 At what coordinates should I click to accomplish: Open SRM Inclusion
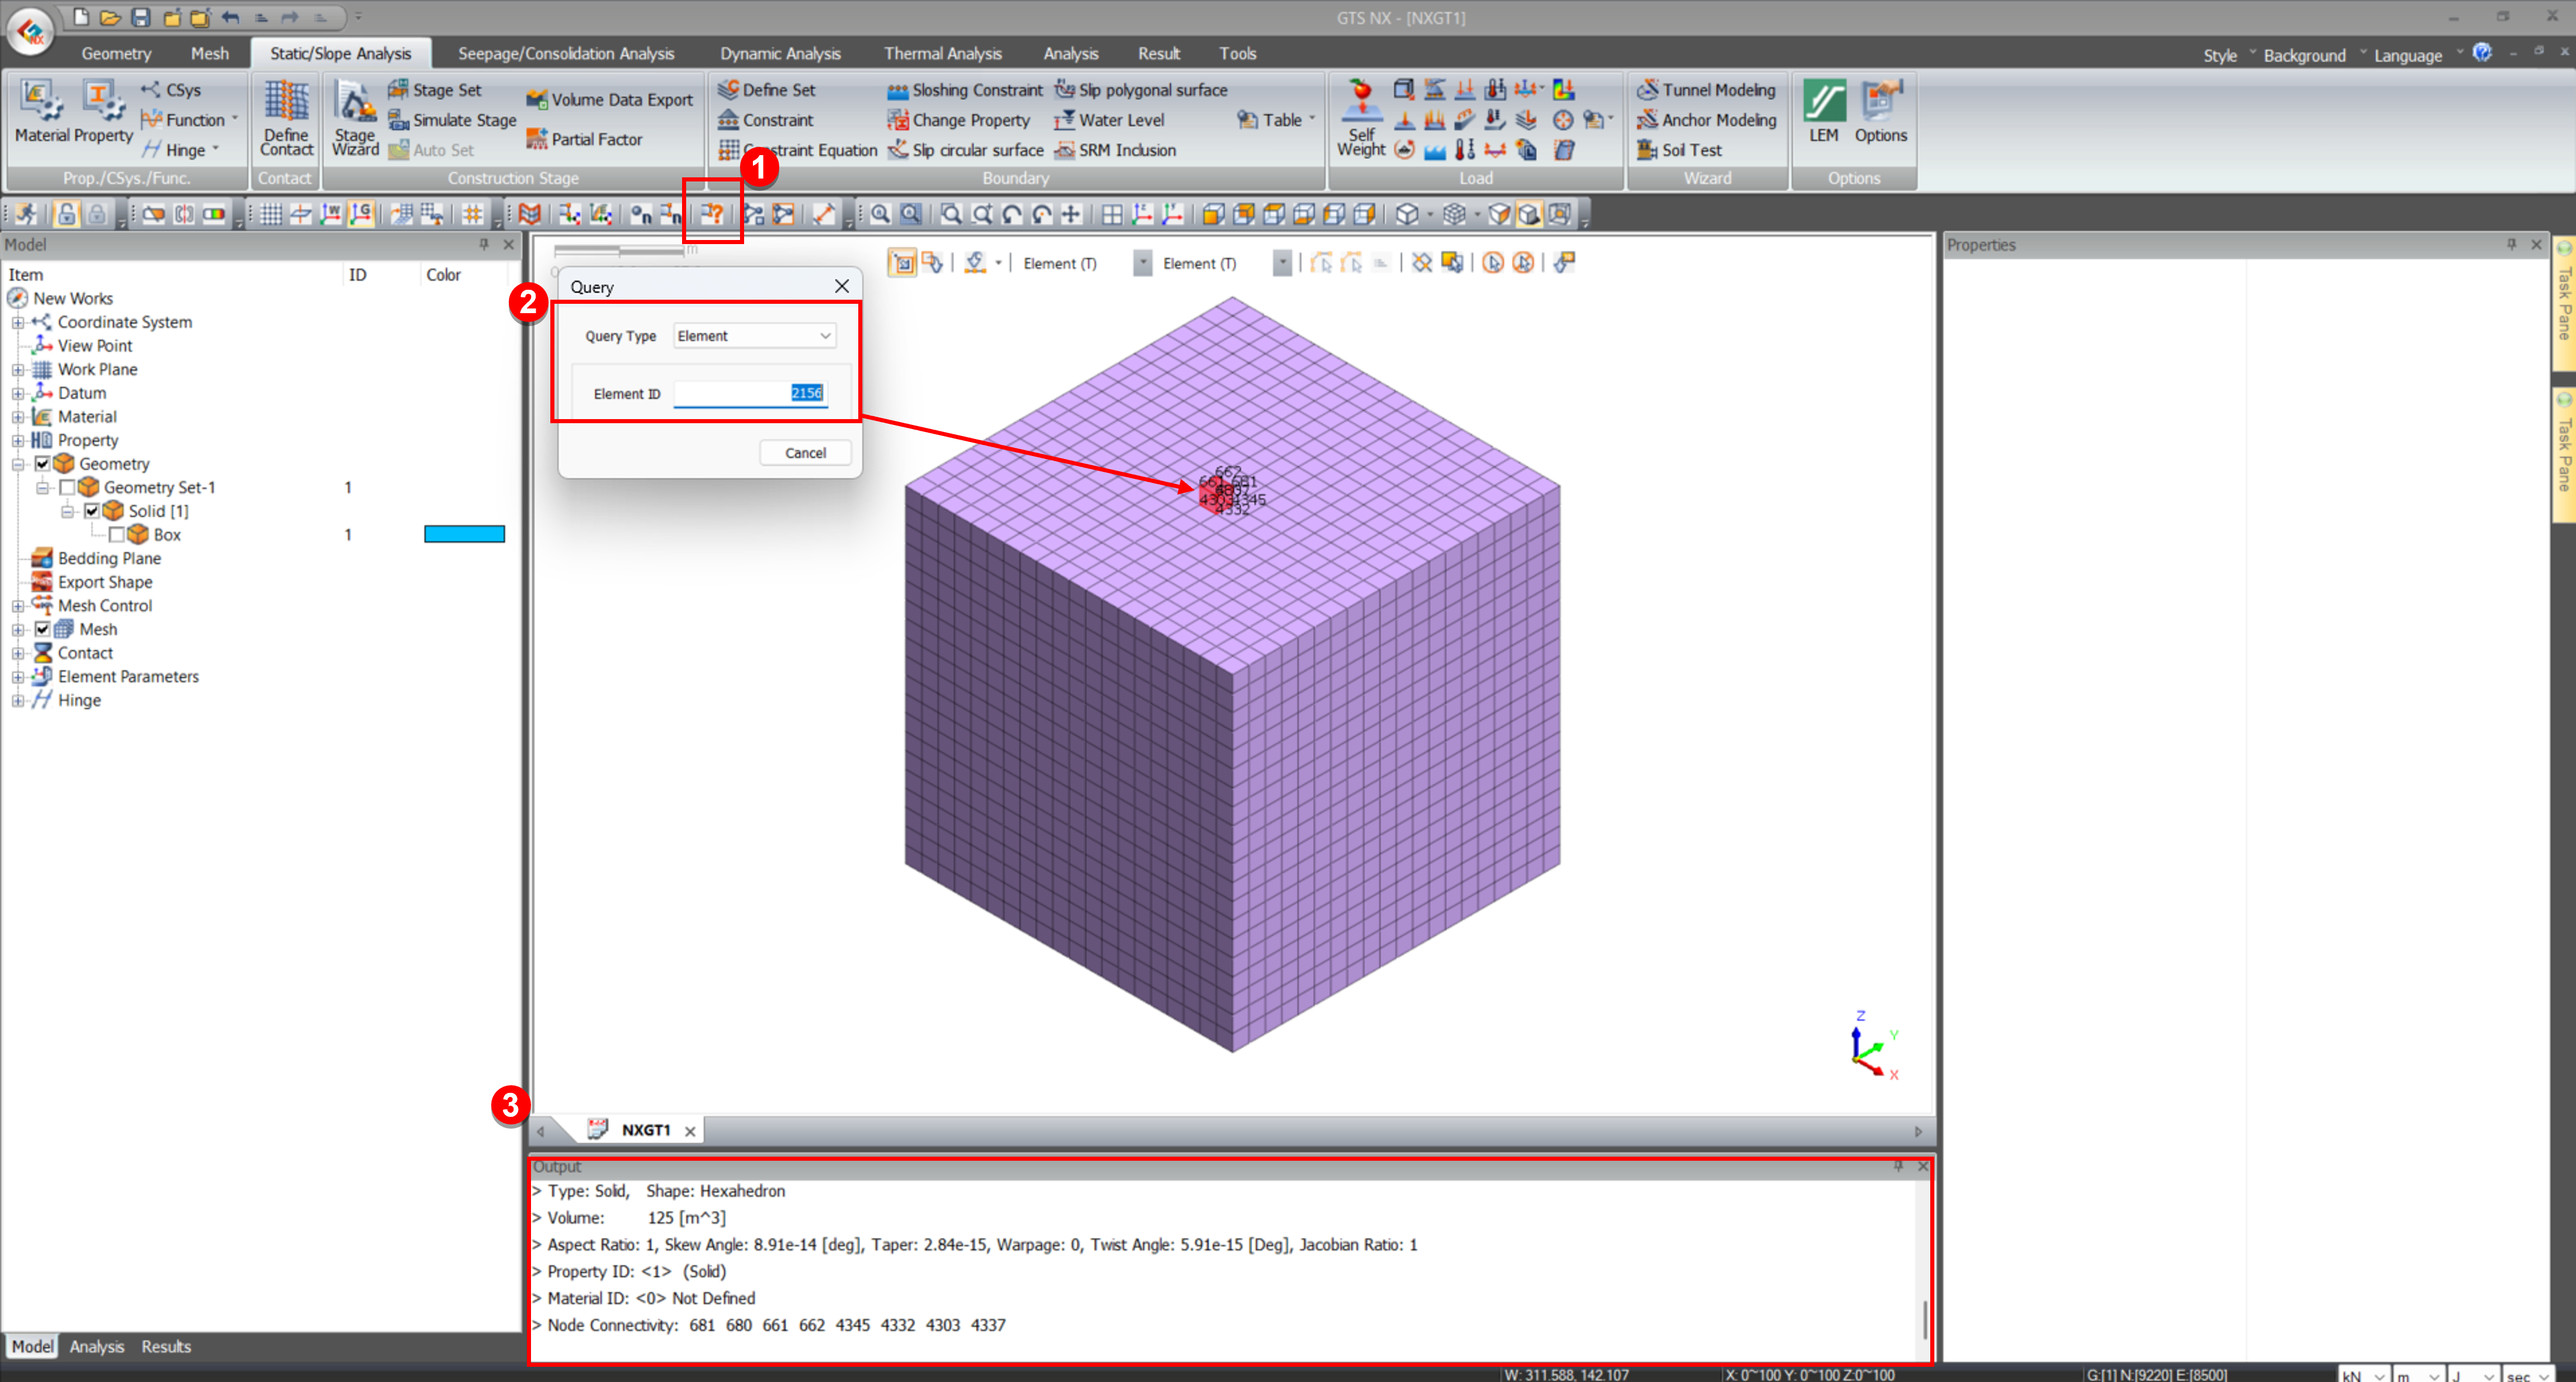[1115, 150]
